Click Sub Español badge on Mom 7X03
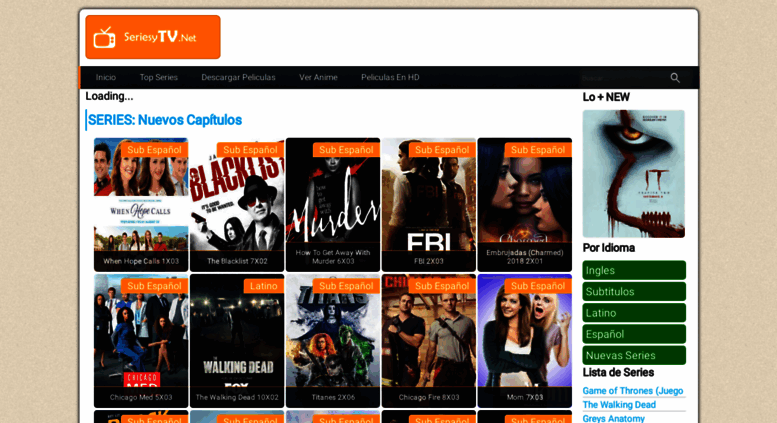Image resolution: width=777 pixels, height=423 pixels. click(538, 286)
